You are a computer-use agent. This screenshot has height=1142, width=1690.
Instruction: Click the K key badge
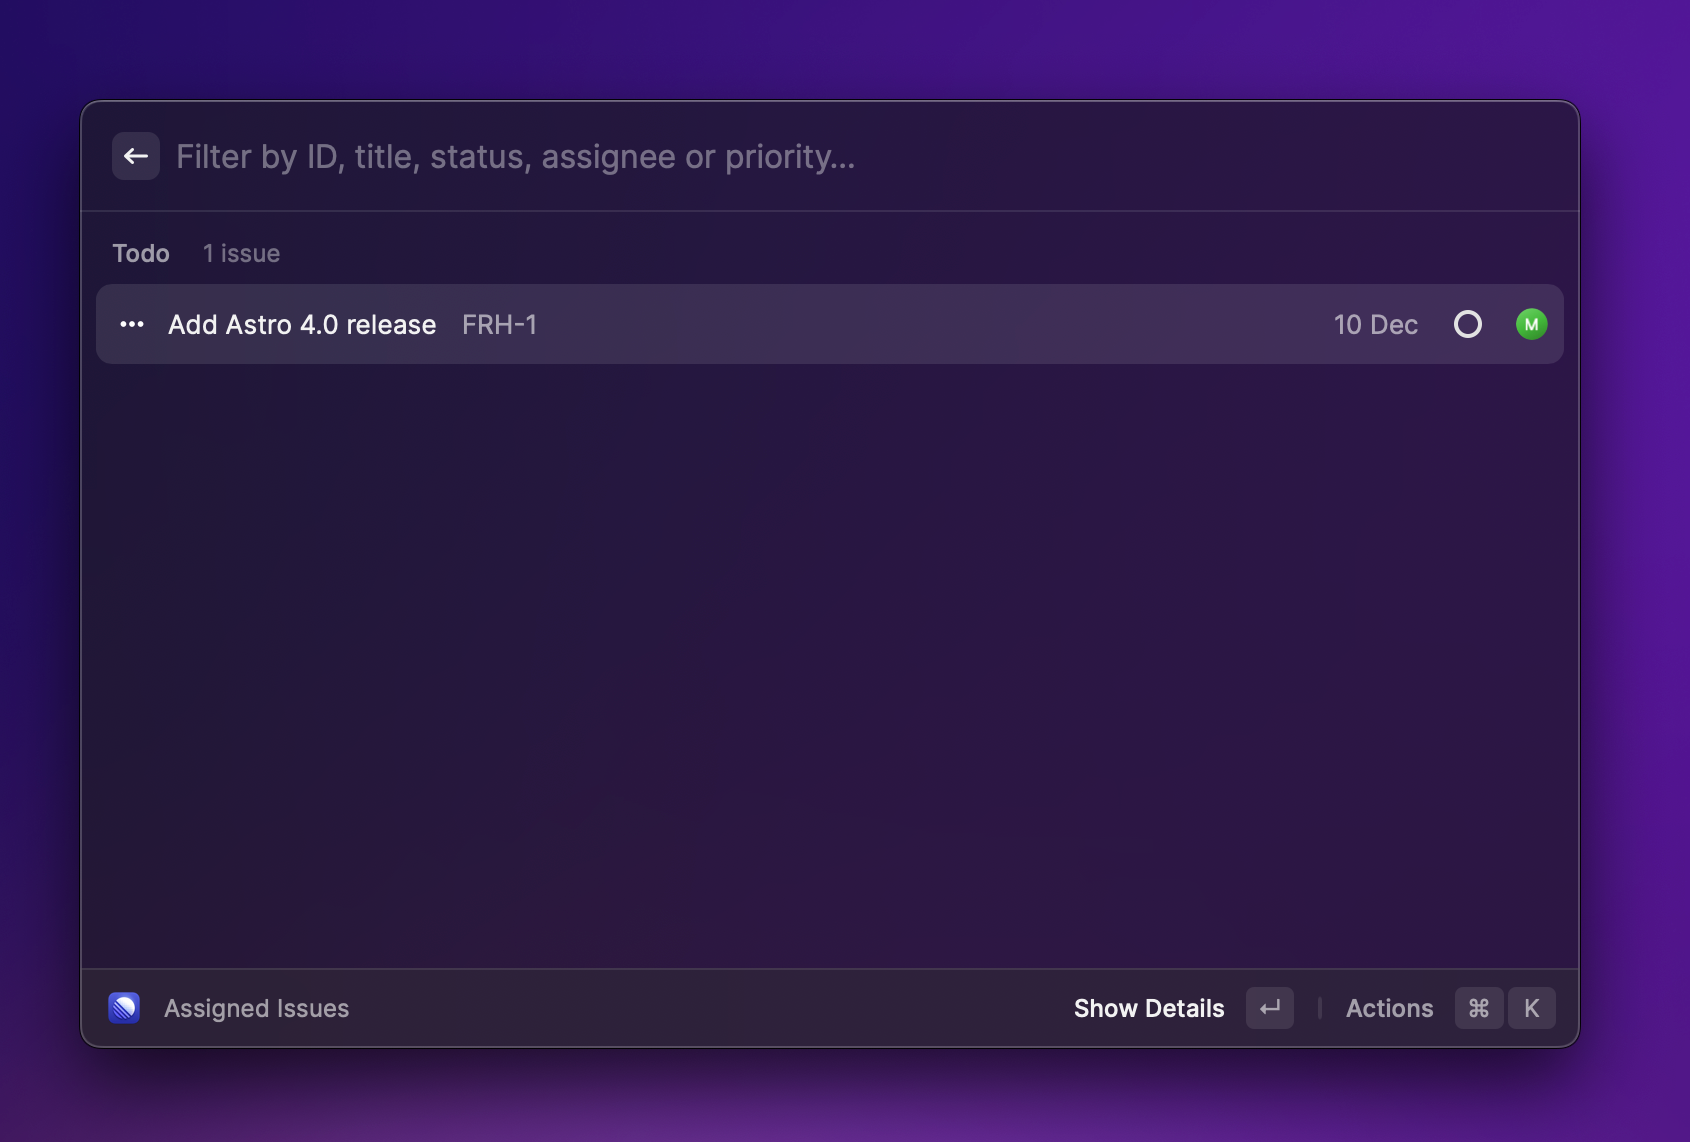1531,1008
